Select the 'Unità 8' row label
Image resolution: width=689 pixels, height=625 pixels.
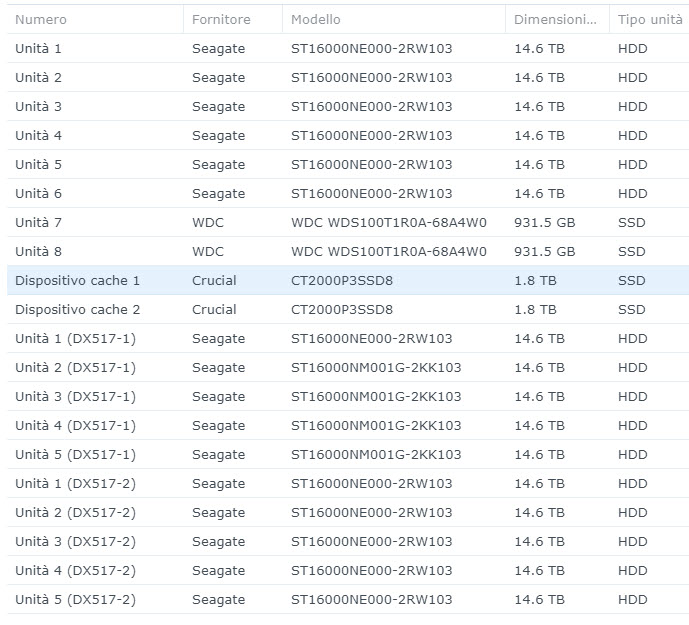click(38, 251)
